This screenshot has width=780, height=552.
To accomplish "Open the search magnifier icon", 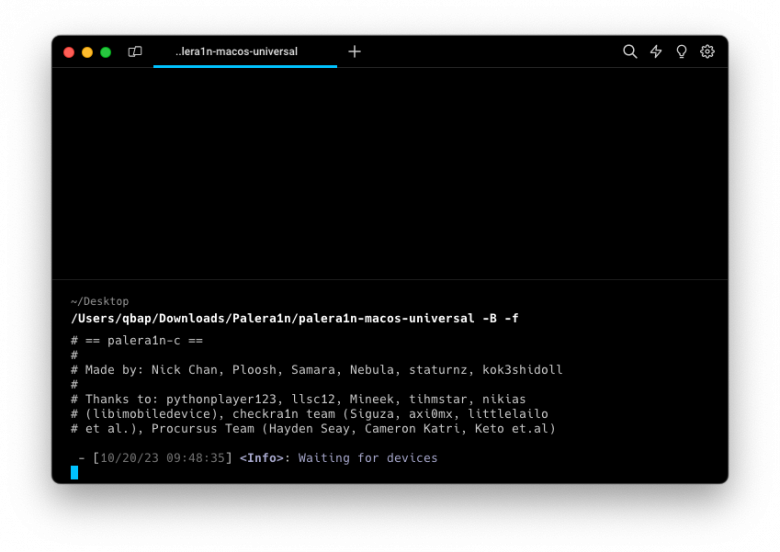I will click(x=630, y=51).
